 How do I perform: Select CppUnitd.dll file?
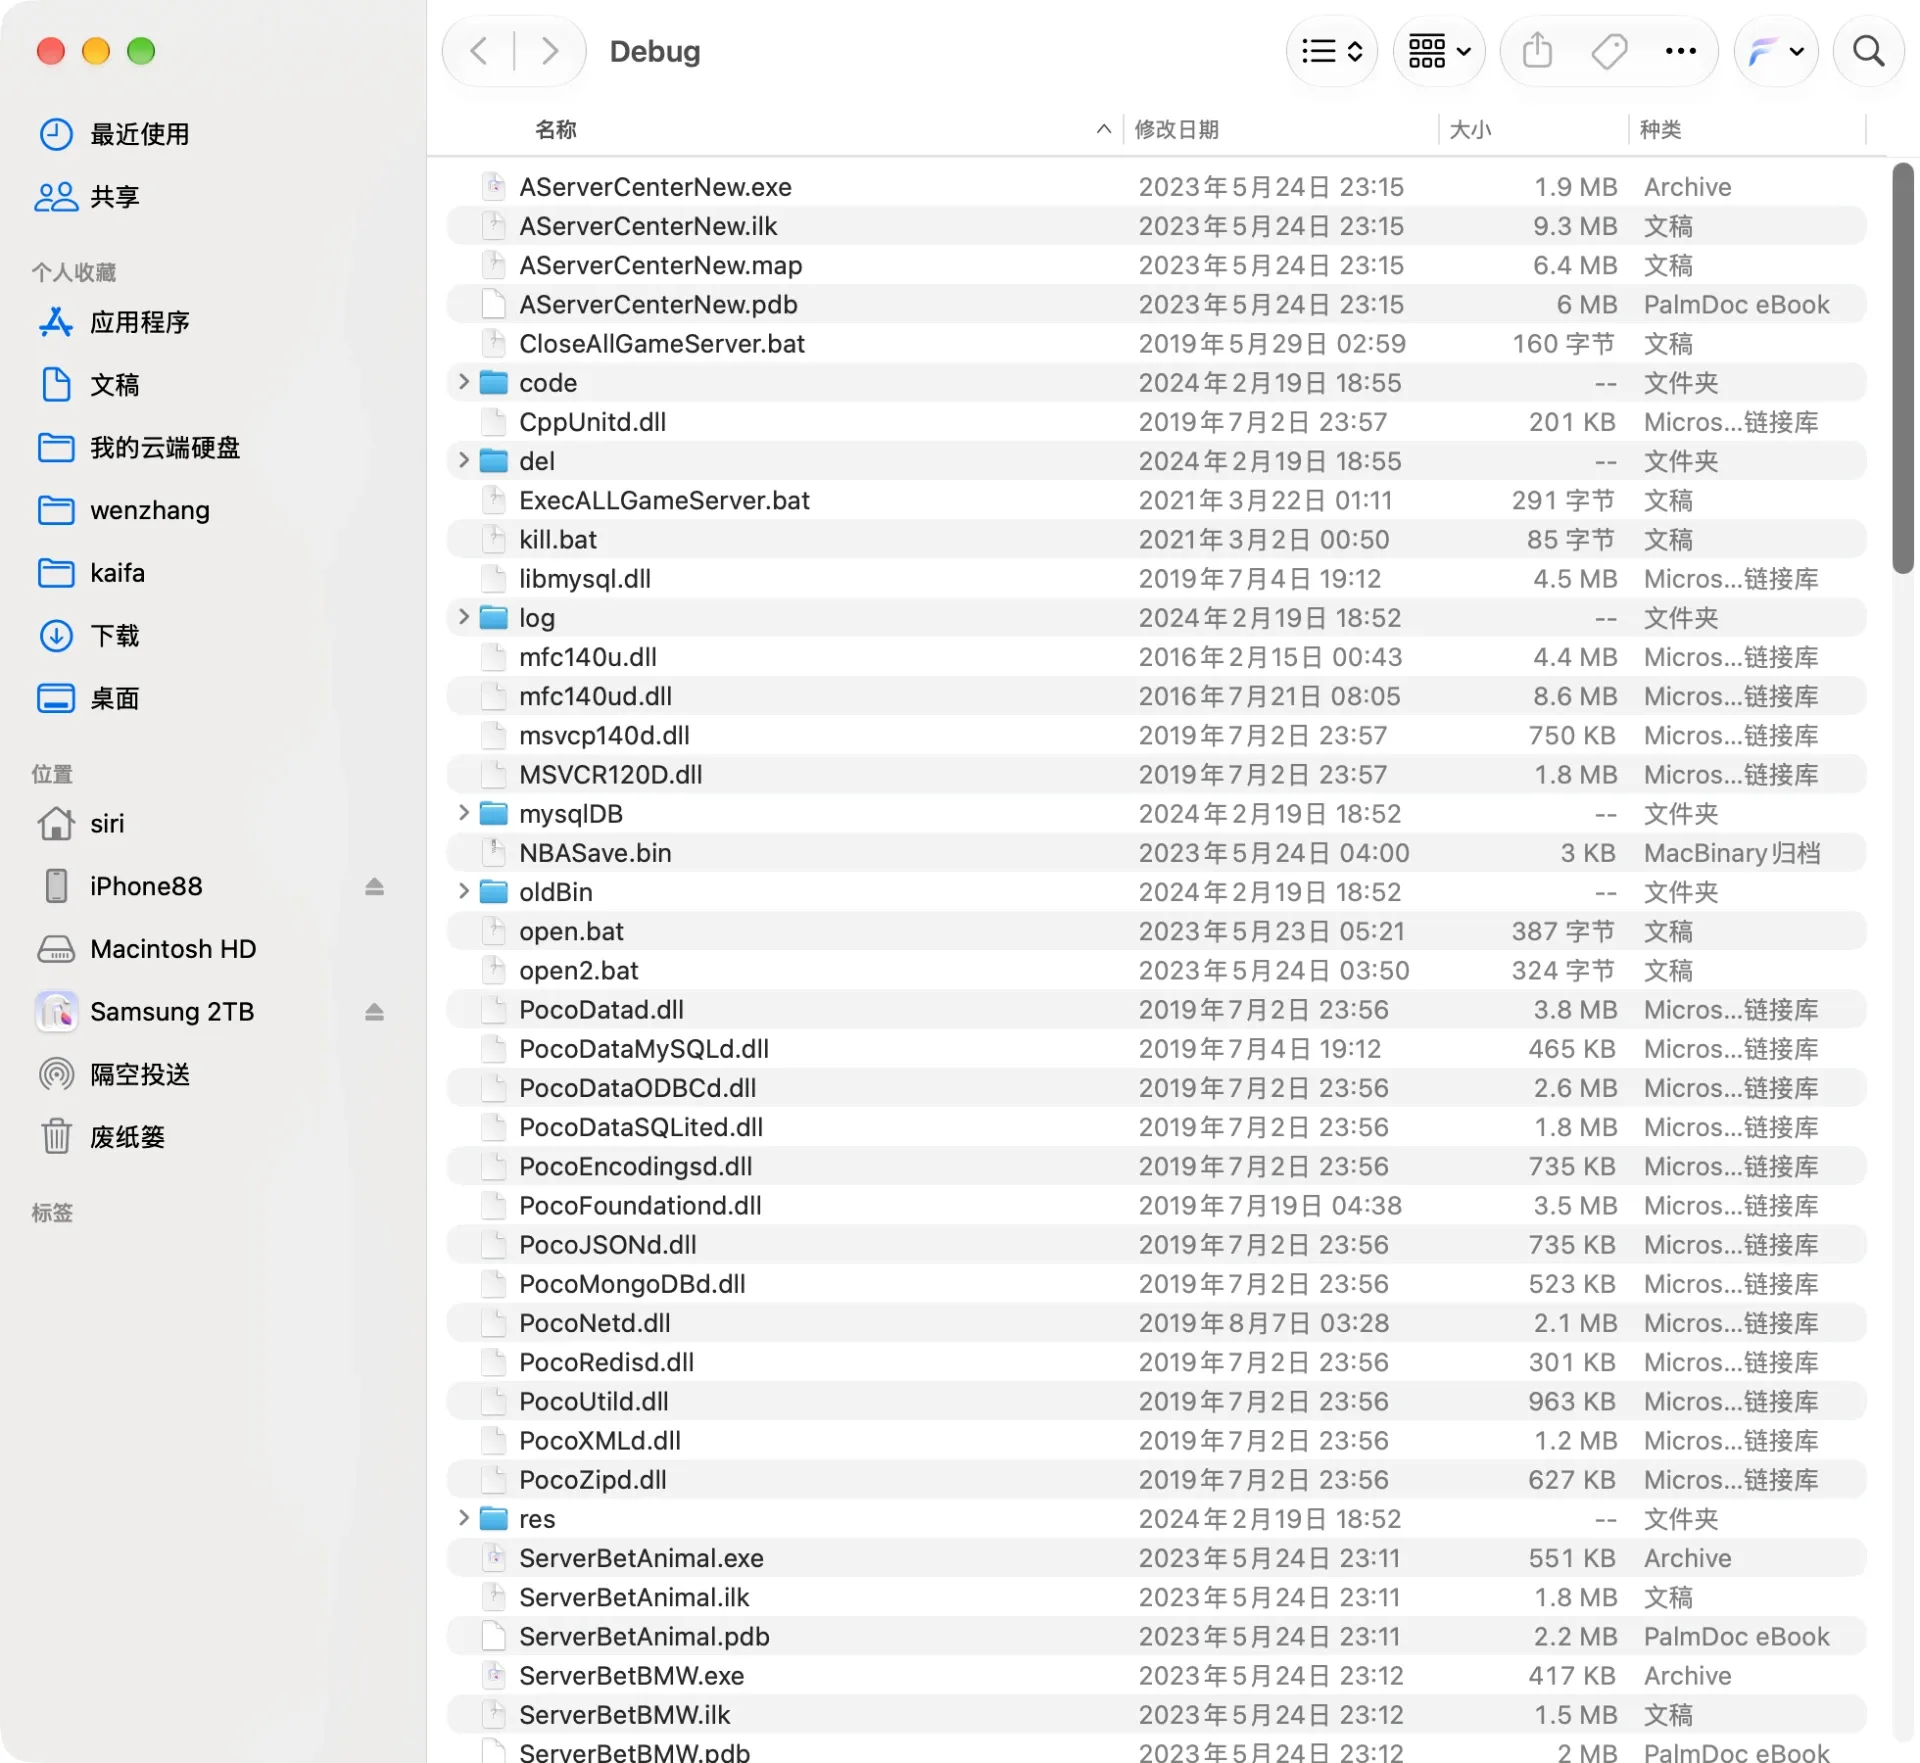(1156, 422)
